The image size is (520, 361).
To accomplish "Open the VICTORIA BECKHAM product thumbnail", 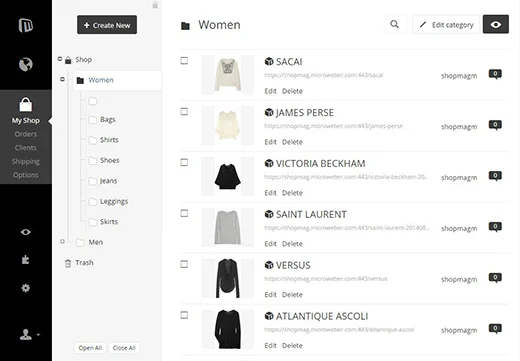I will tap(228, 176).
